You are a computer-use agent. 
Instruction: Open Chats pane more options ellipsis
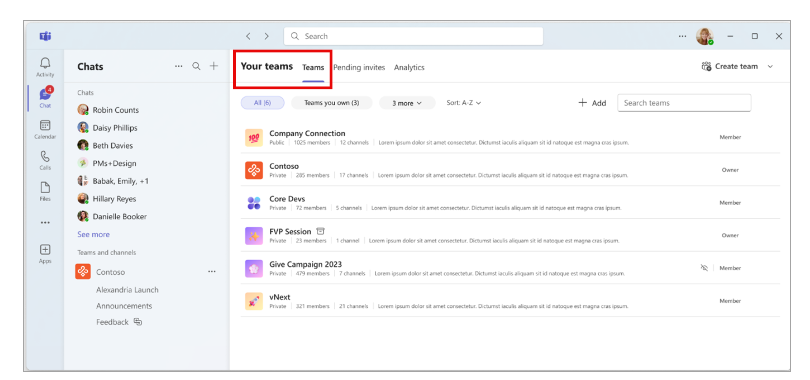point(179,66)
